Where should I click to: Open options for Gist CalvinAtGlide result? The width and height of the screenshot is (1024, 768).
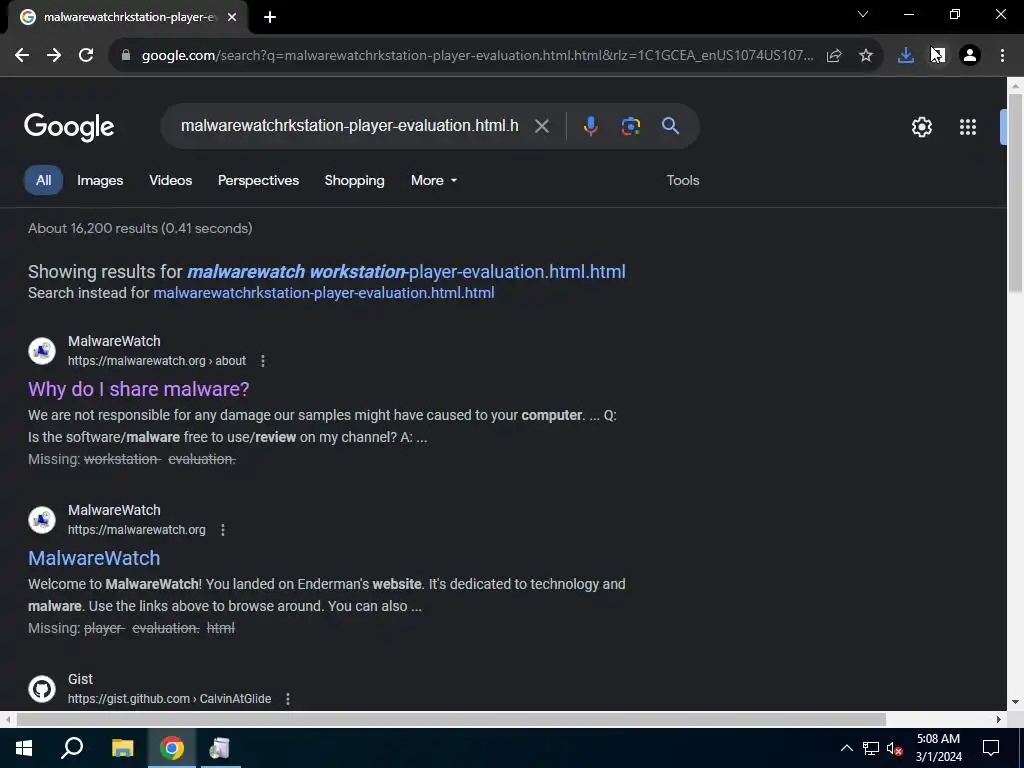287,699
